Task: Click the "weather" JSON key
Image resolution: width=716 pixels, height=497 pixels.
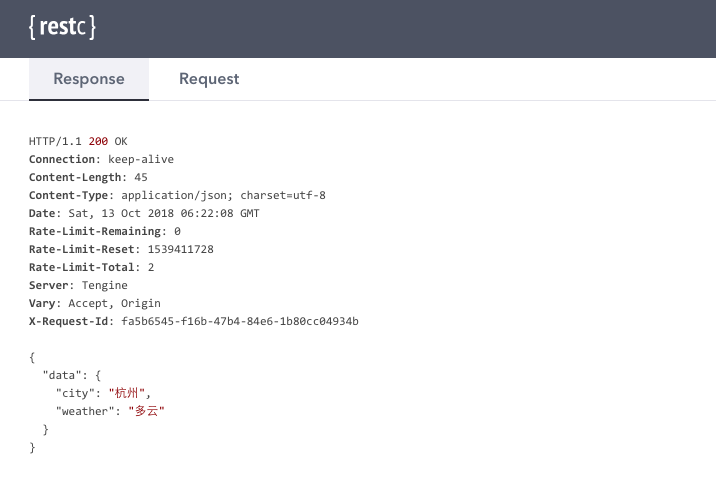Action: pyautogui.click(x=85, y=411)
